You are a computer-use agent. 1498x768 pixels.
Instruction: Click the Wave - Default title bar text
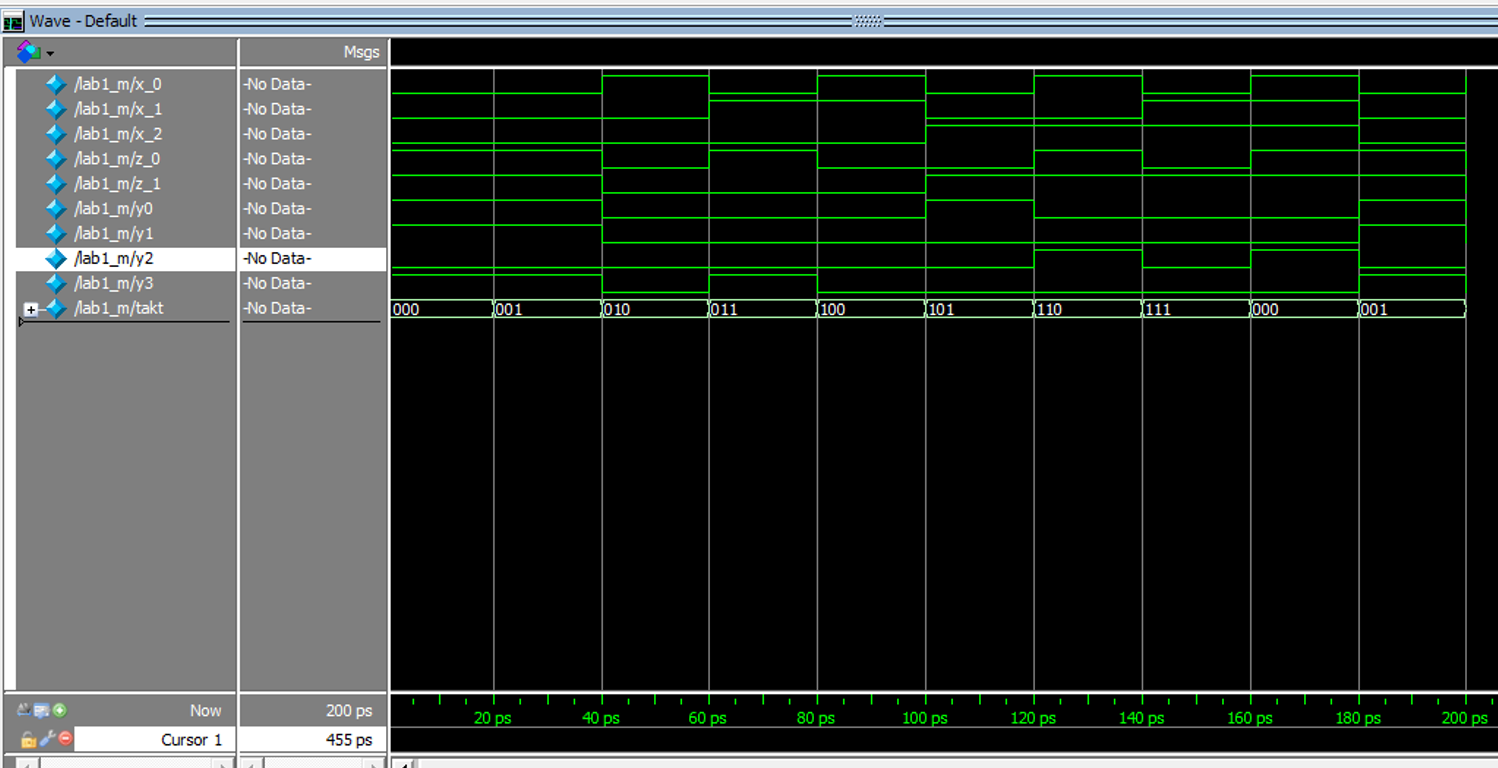coord(84,21)
